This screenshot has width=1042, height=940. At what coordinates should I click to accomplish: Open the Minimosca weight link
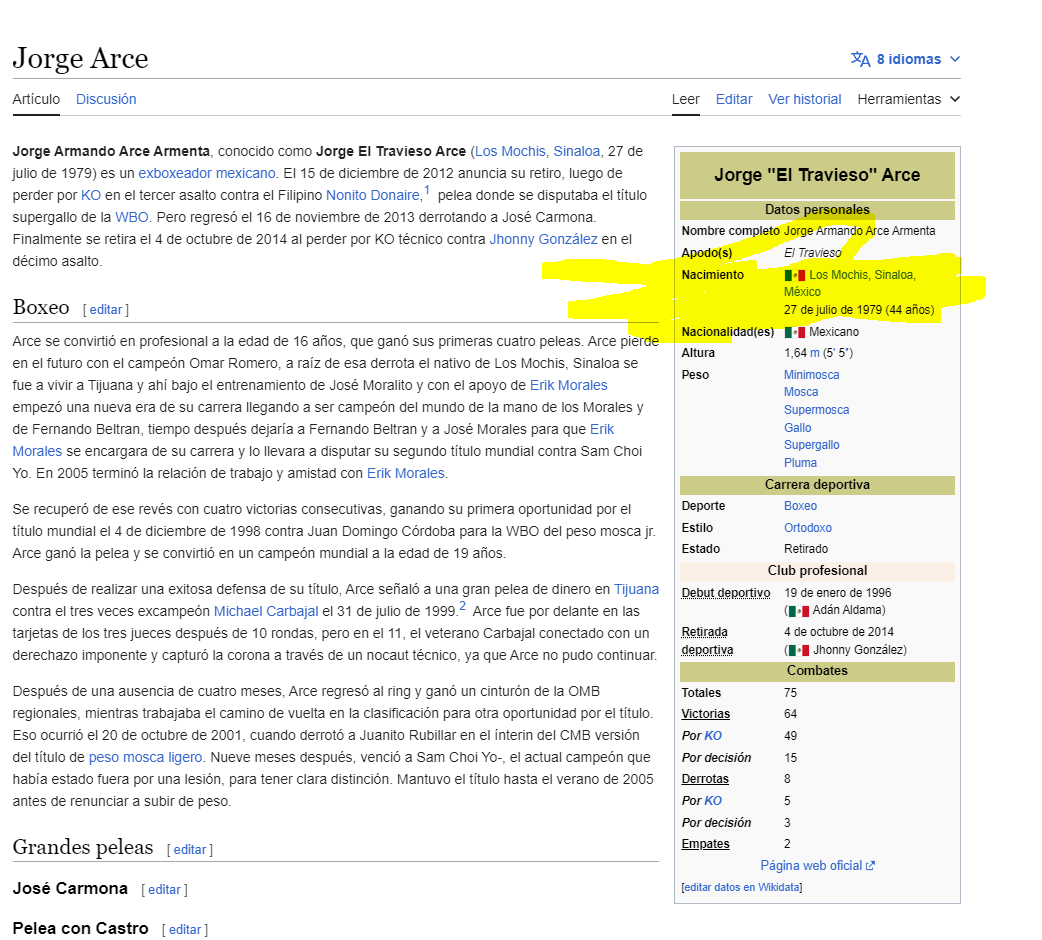tap(811, 375)
